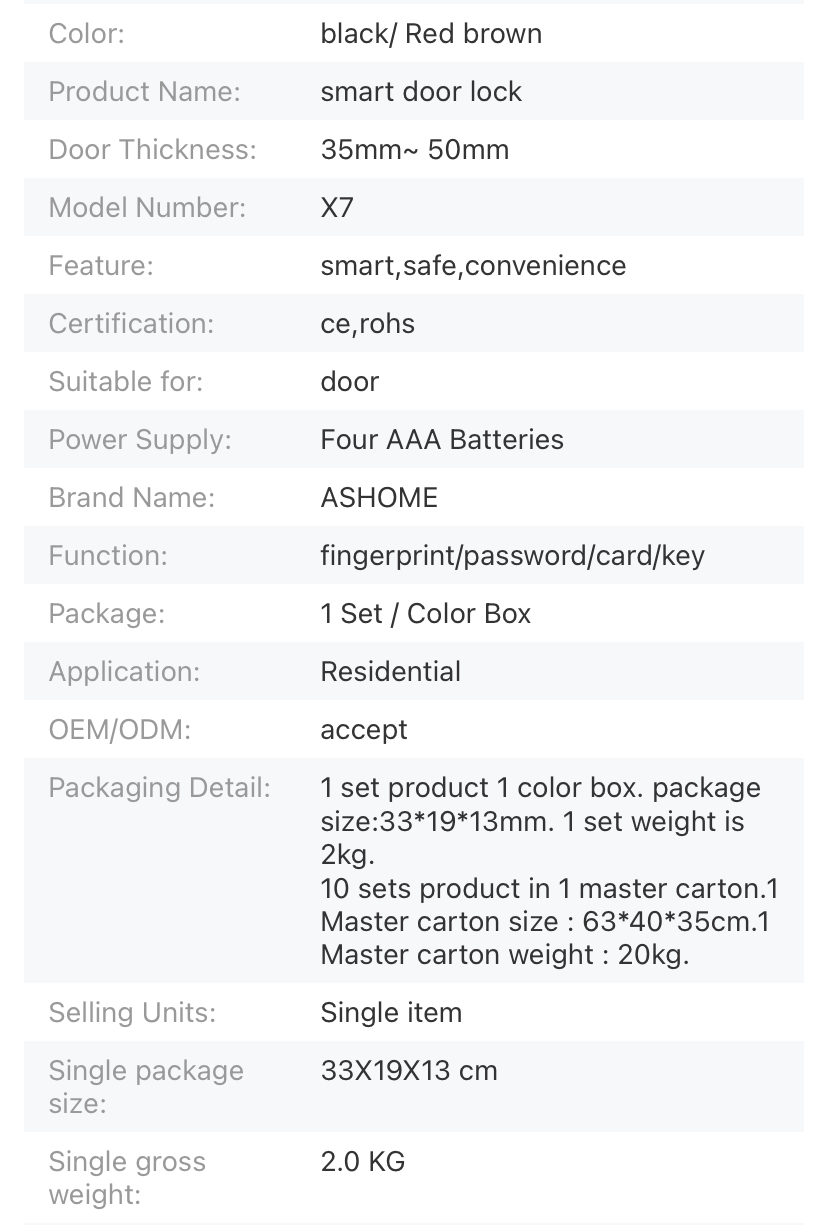Tap the 'Suitable for:' label

(126, 382)
